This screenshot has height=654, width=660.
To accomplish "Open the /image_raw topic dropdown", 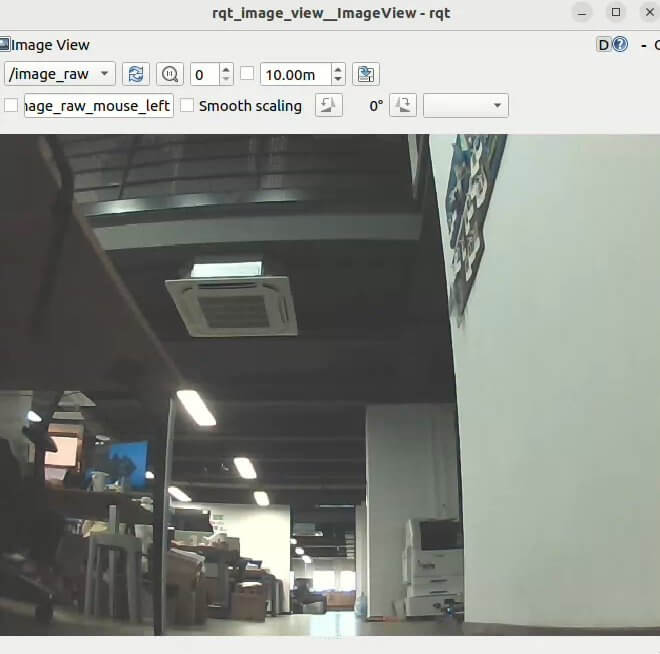I will tap(60, 74).
